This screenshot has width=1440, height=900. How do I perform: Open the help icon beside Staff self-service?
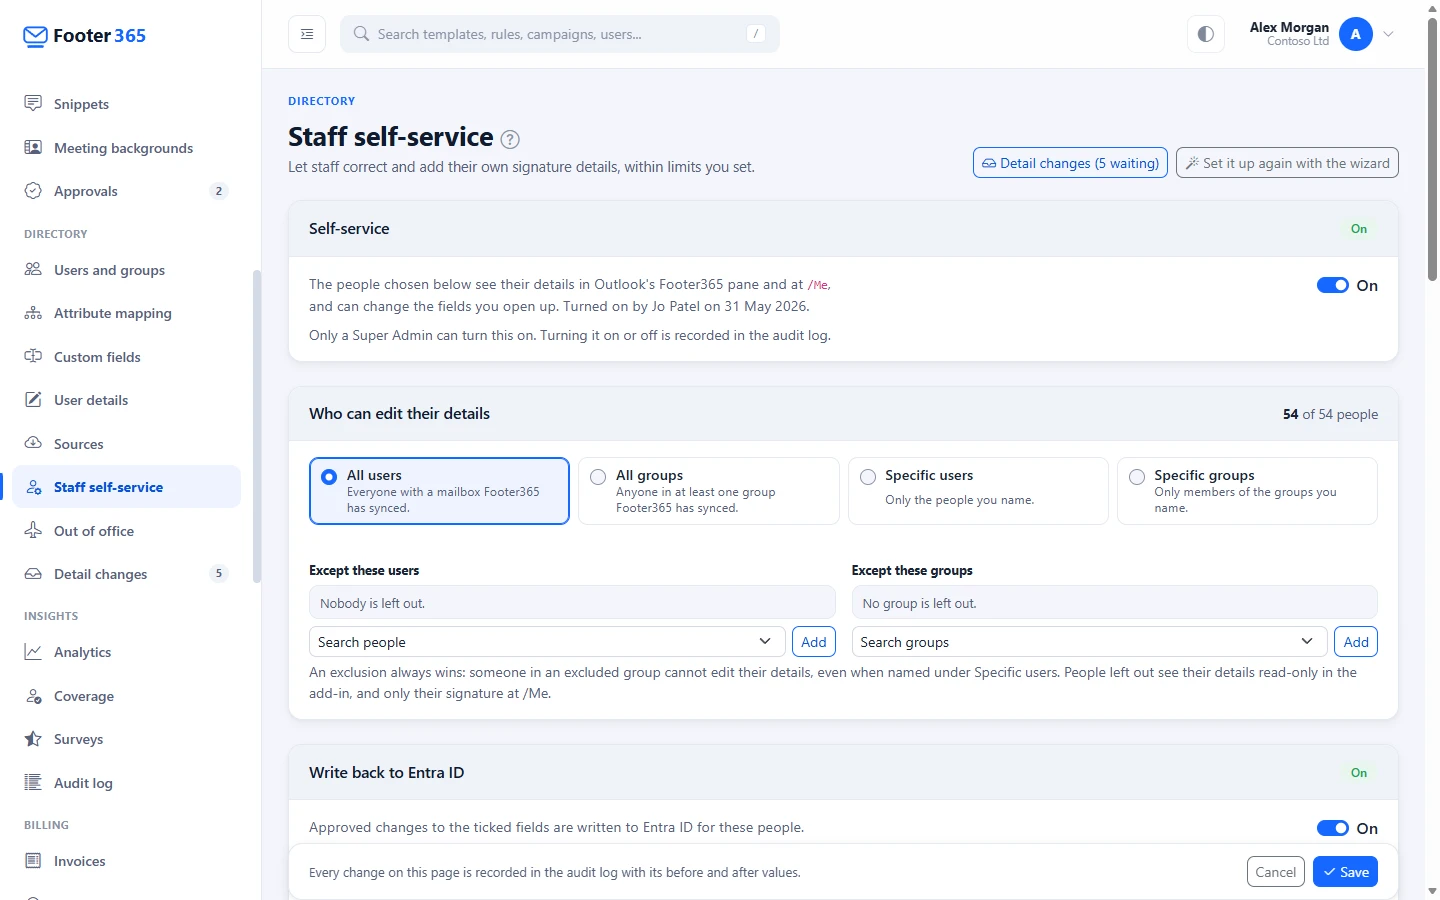click(x=510, y=139)
